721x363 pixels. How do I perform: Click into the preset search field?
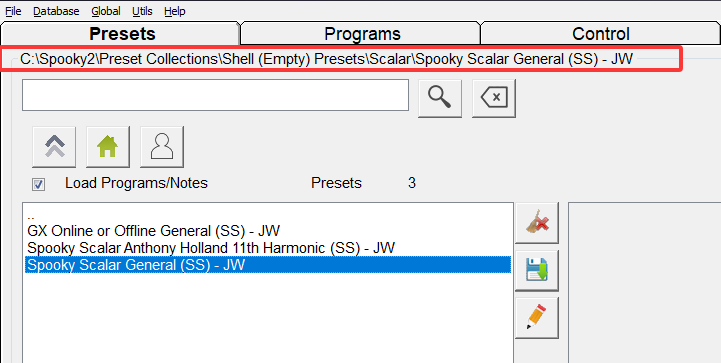click(215, 95)
